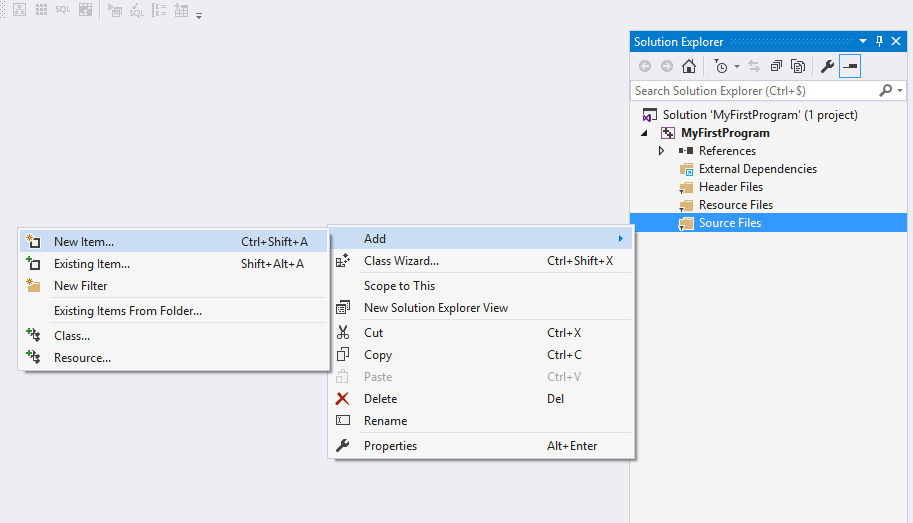Choose New Item... from the Add submenu
913x523 pixels.
[84, 241]
